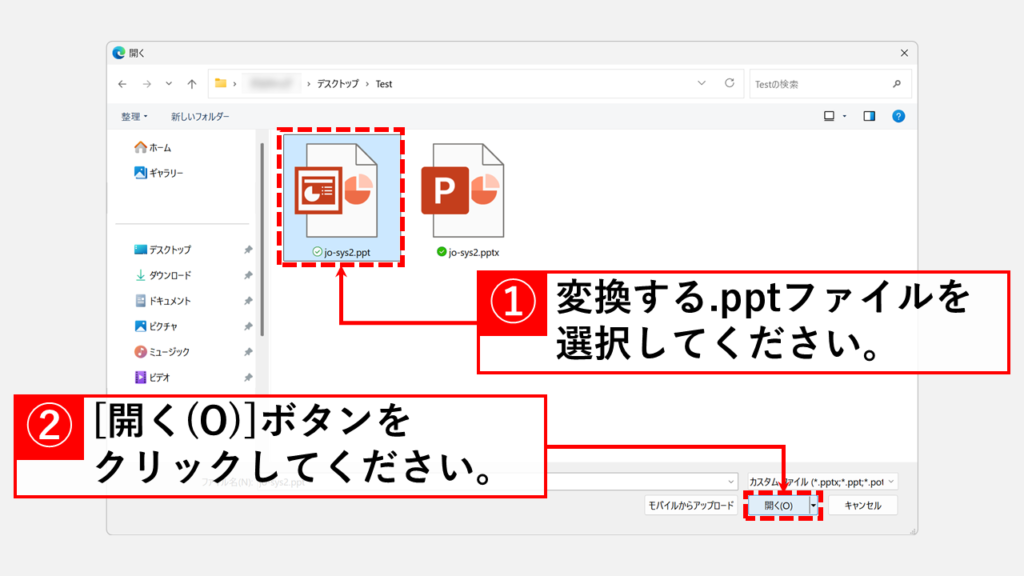The height and width of the screenshot is (576, 1024).
Task: Open ダウンロード in the navigation pane
Action: (x=163, y=275)
